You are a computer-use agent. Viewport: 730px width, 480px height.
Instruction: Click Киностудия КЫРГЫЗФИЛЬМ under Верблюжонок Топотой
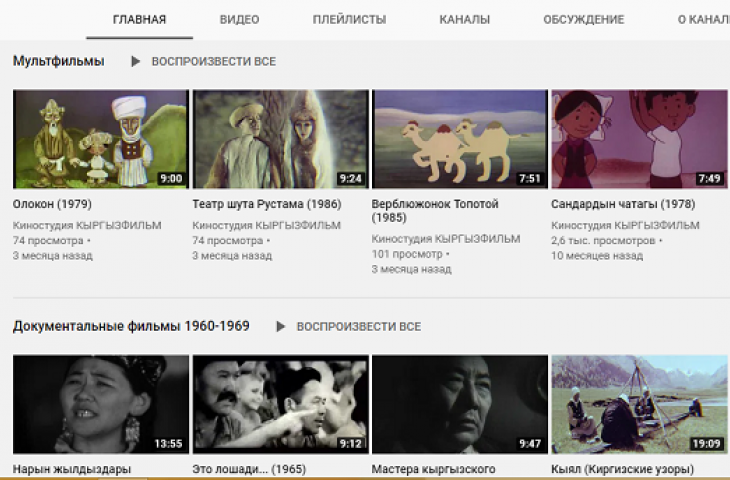(446, 239)
